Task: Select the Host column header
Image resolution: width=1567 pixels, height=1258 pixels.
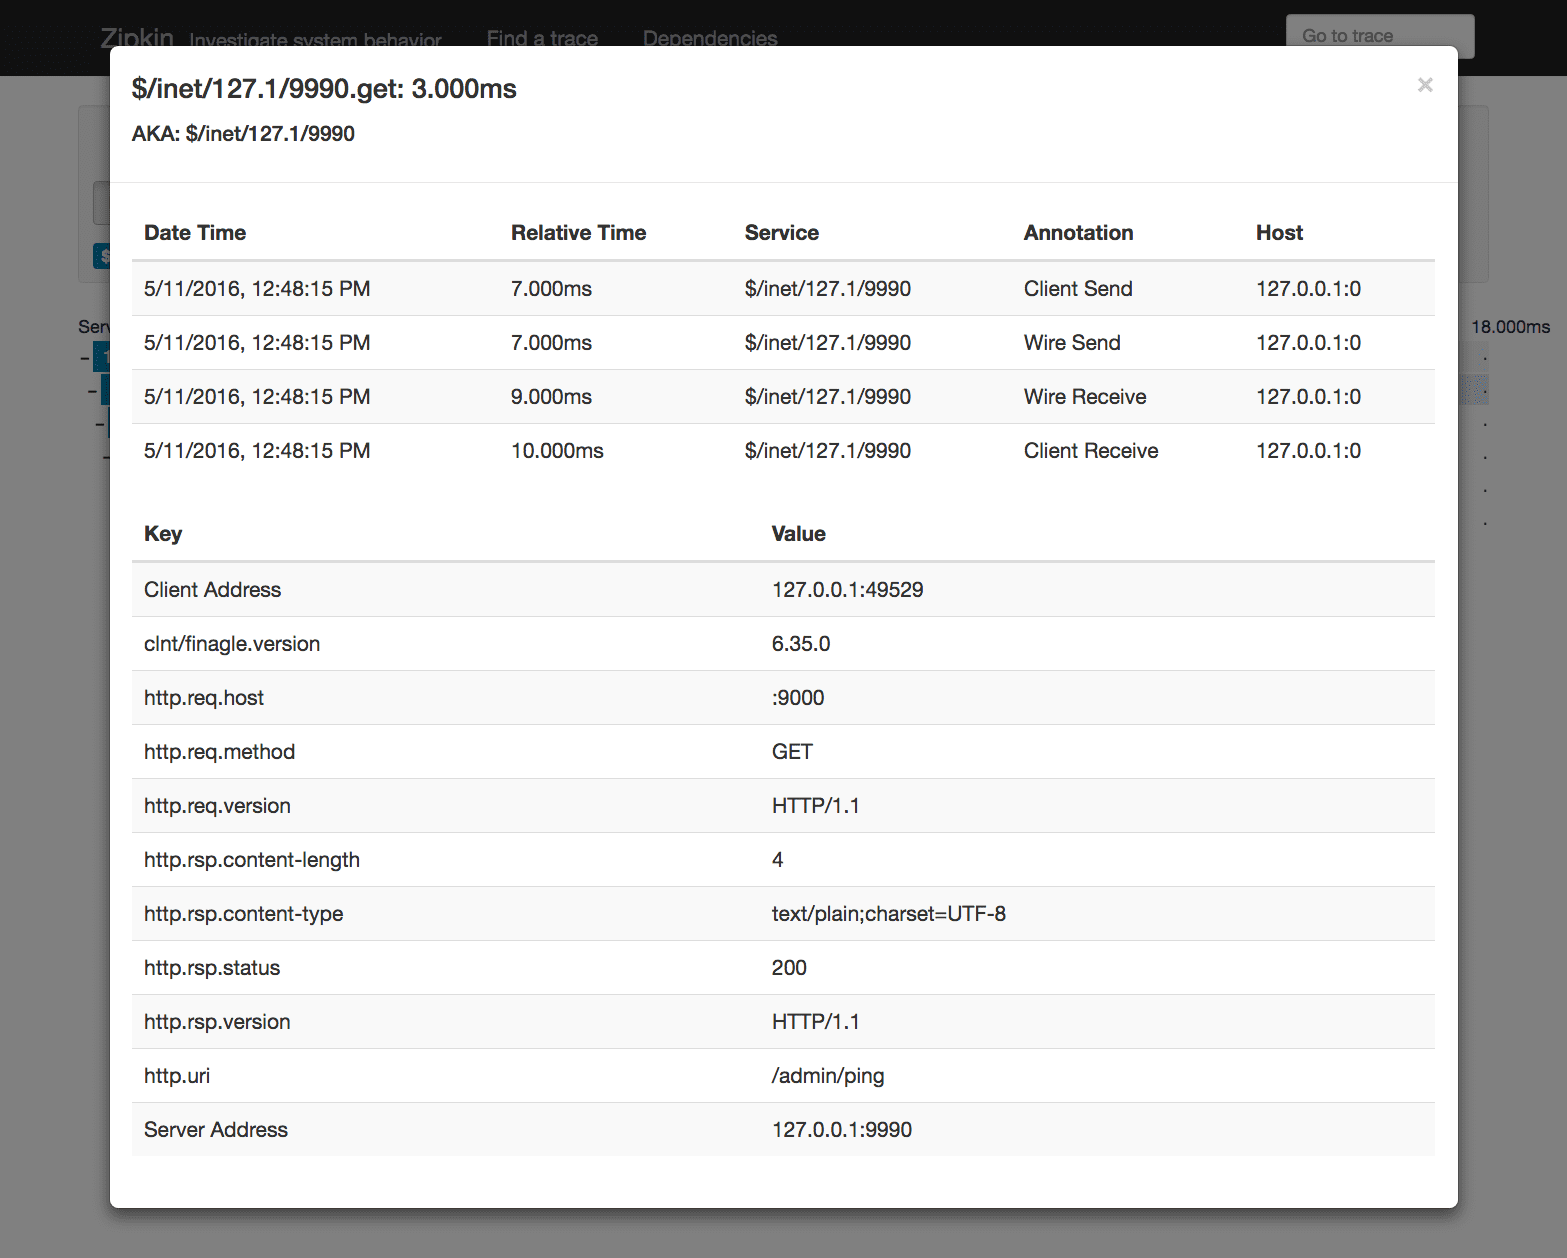Action: tap(1279, 233)
